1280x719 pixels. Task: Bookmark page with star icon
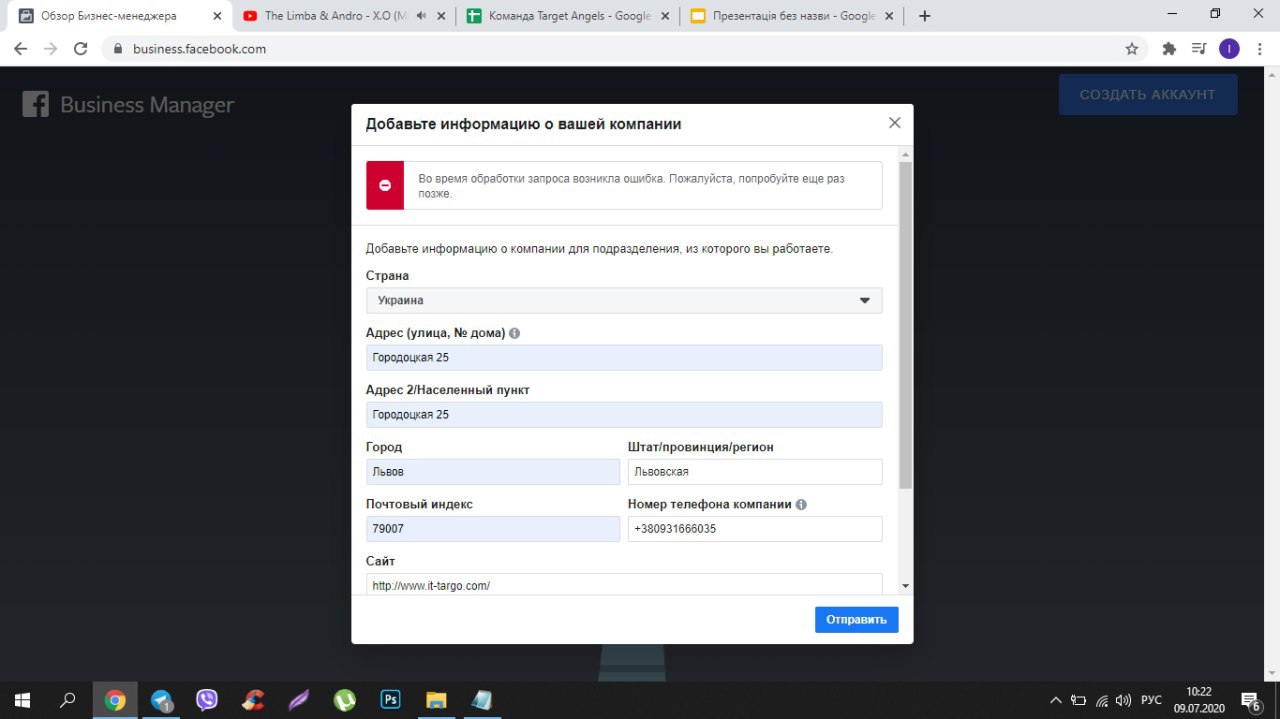point(1132,48)
